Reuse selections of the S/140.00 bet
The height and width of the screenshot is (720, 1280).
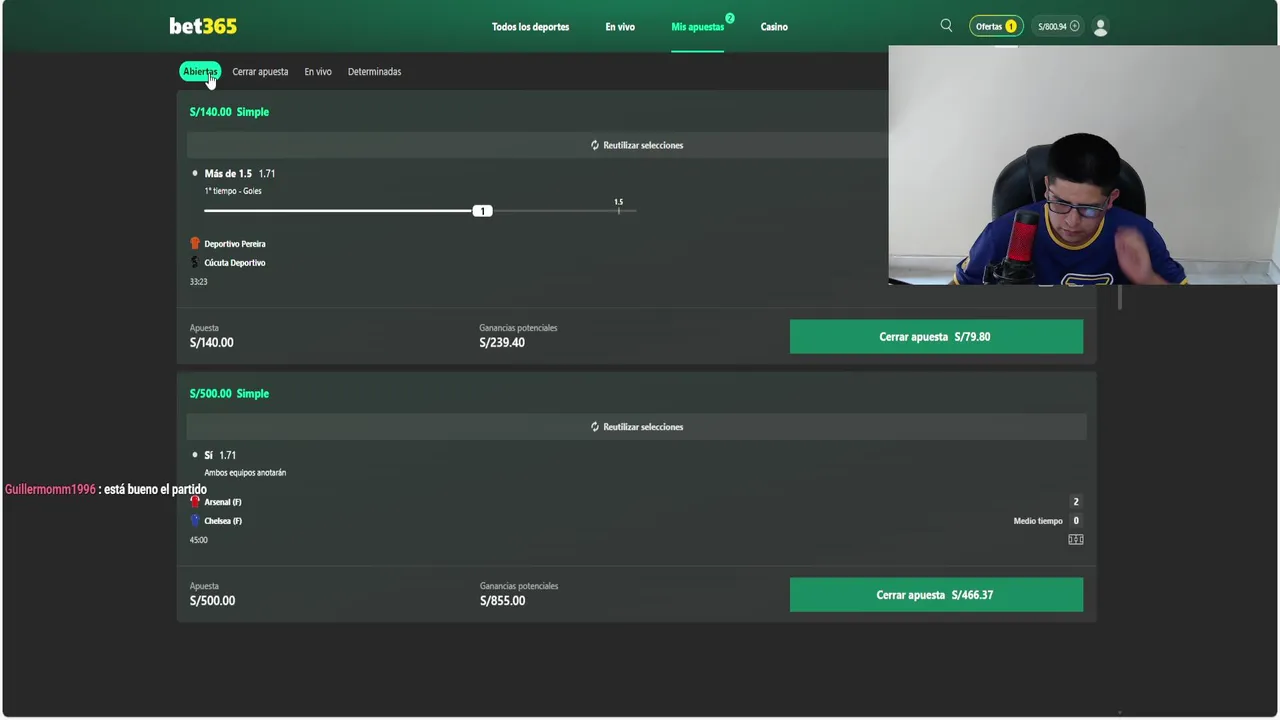pyautogui.click(x=637, y=145)
